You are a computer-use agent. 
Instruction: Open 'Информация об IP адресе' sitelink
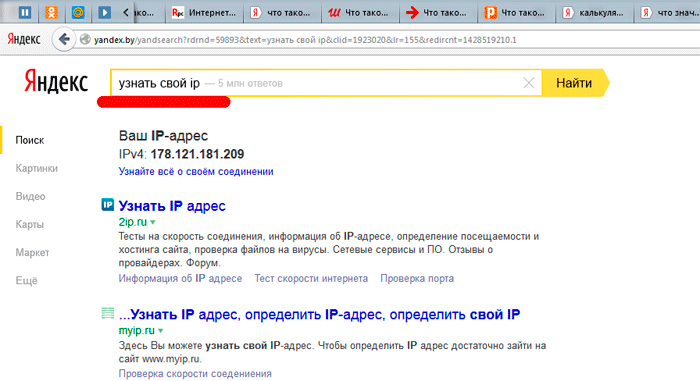coord(180,279)
